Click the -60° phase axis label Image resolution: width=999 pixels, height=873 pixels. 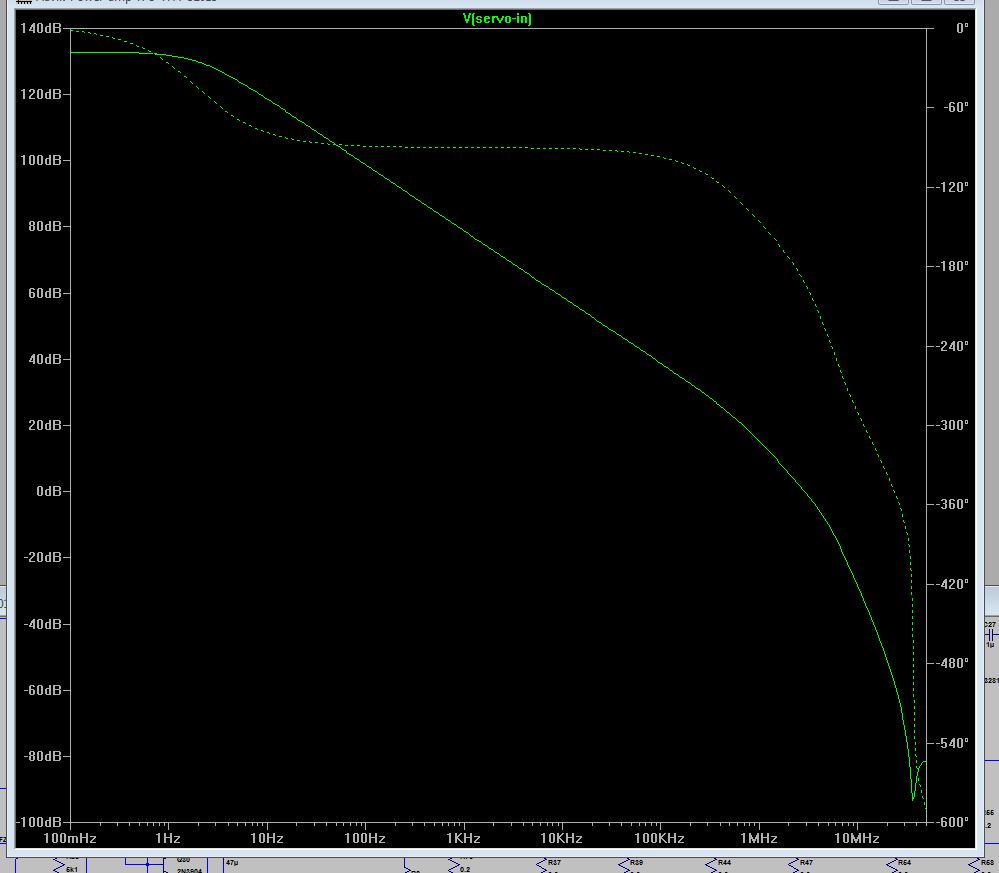pyautogui.click(x=956, y=107)
